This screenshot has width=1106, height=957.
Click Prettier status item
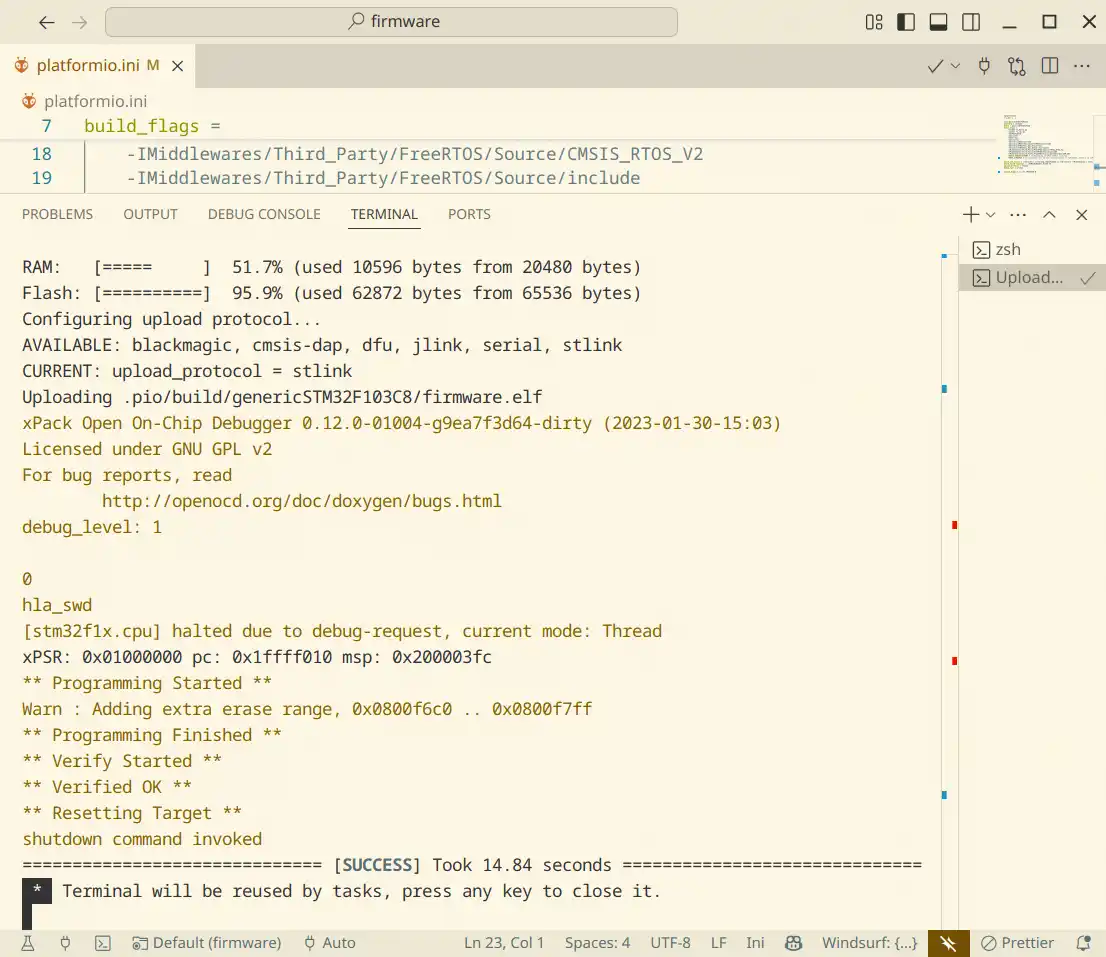[1018, 944]
